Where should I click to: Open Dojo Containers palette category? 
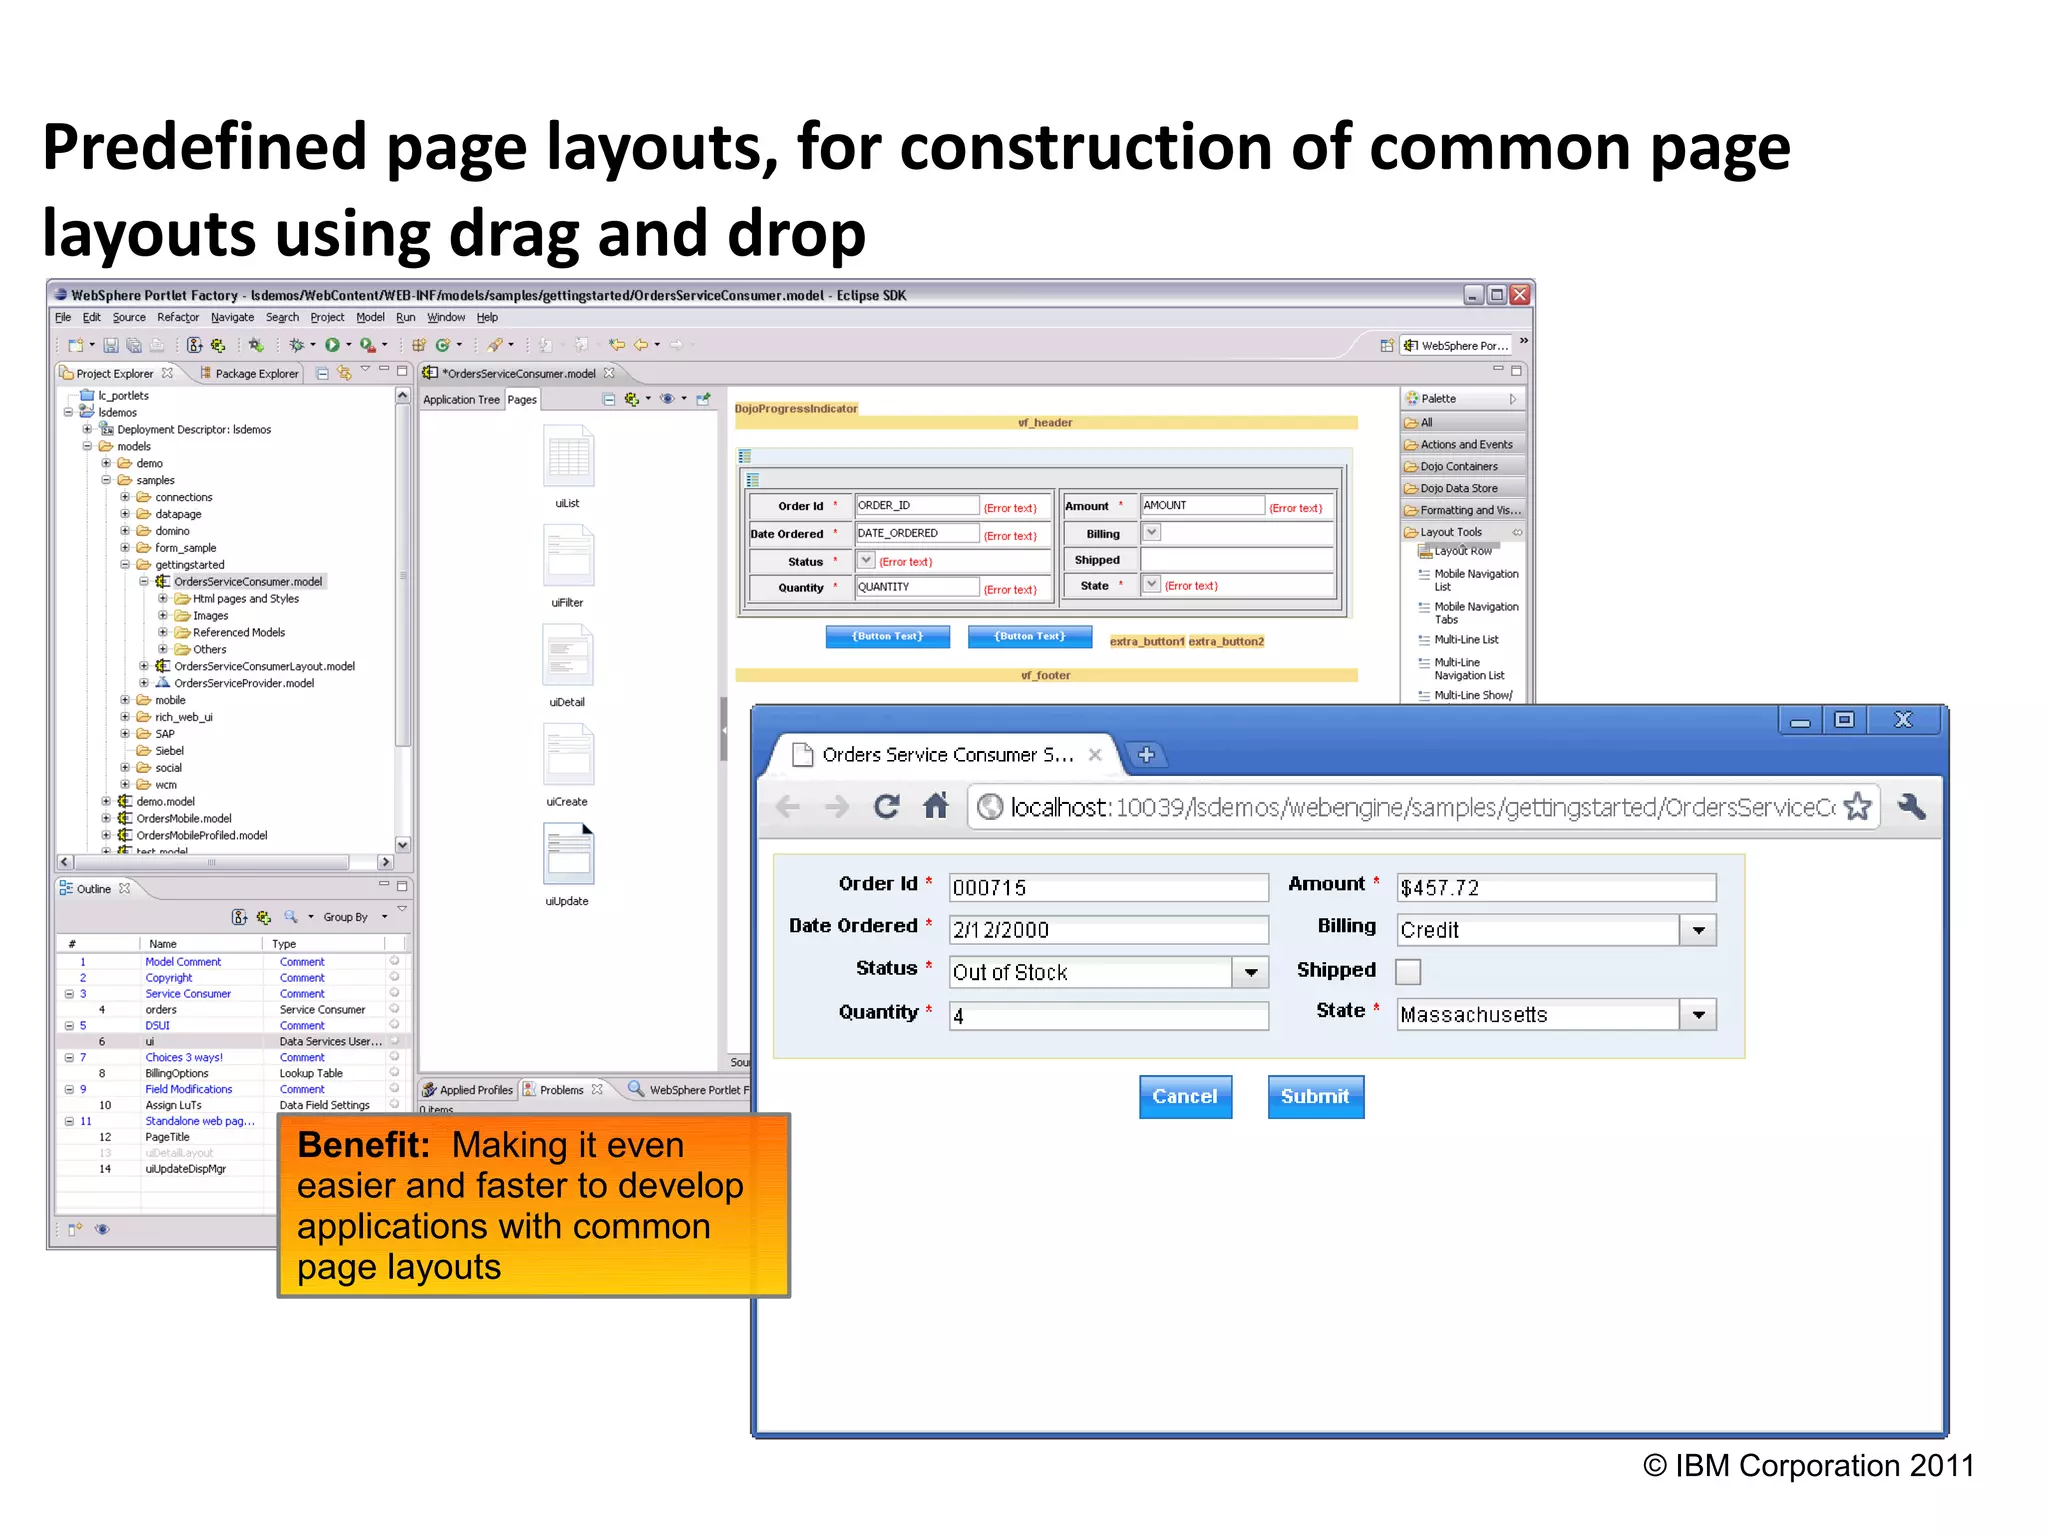coord(1464,467)
